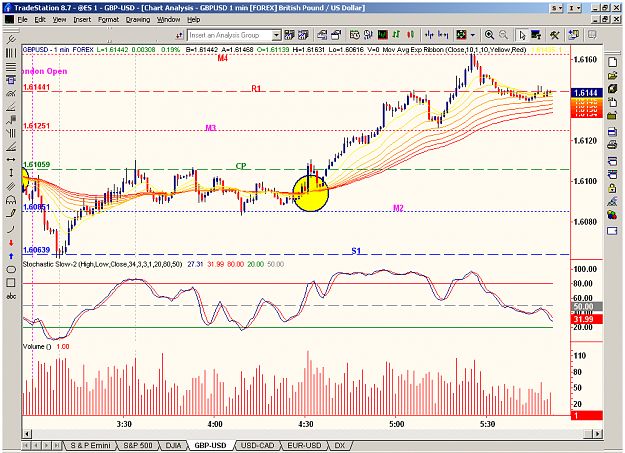Click the zoom out magnifier icon
Viewport: 625px width, 453px height.
[503, 35]
